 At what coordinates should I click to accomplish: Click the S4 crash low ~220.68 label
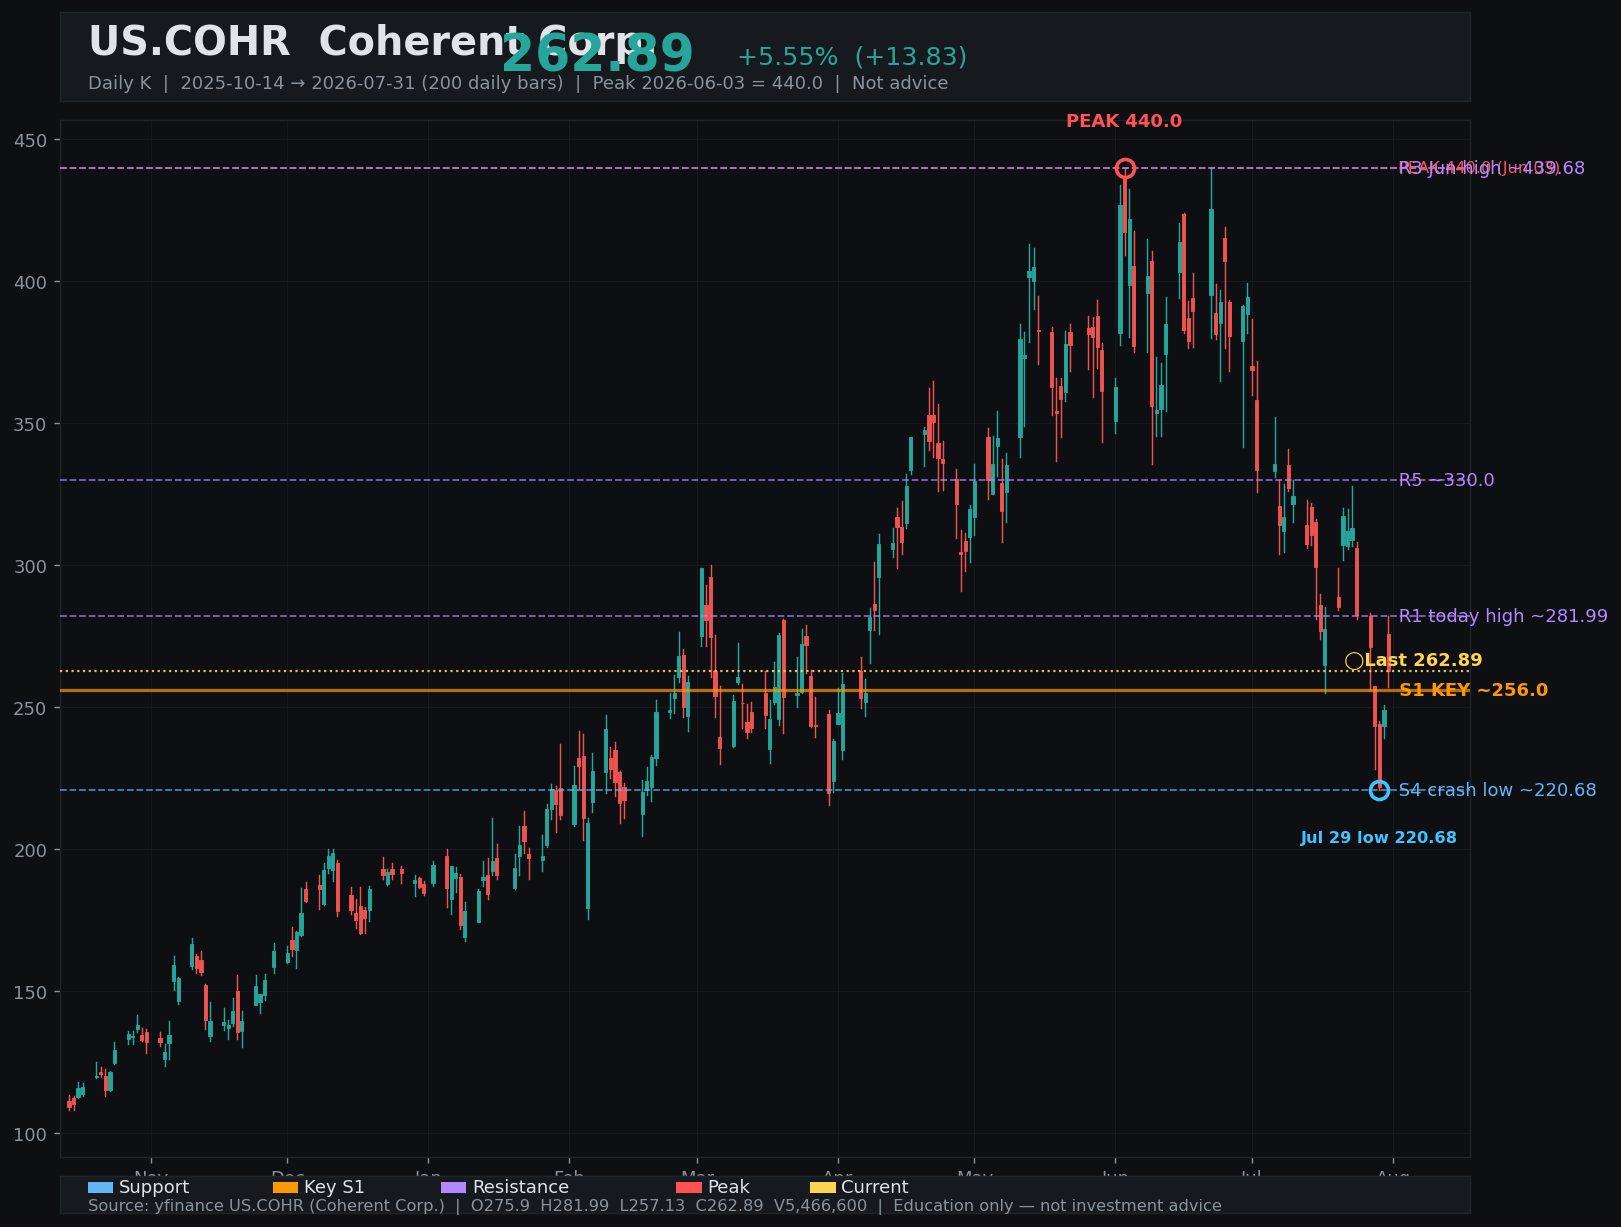click(1497, 790)
